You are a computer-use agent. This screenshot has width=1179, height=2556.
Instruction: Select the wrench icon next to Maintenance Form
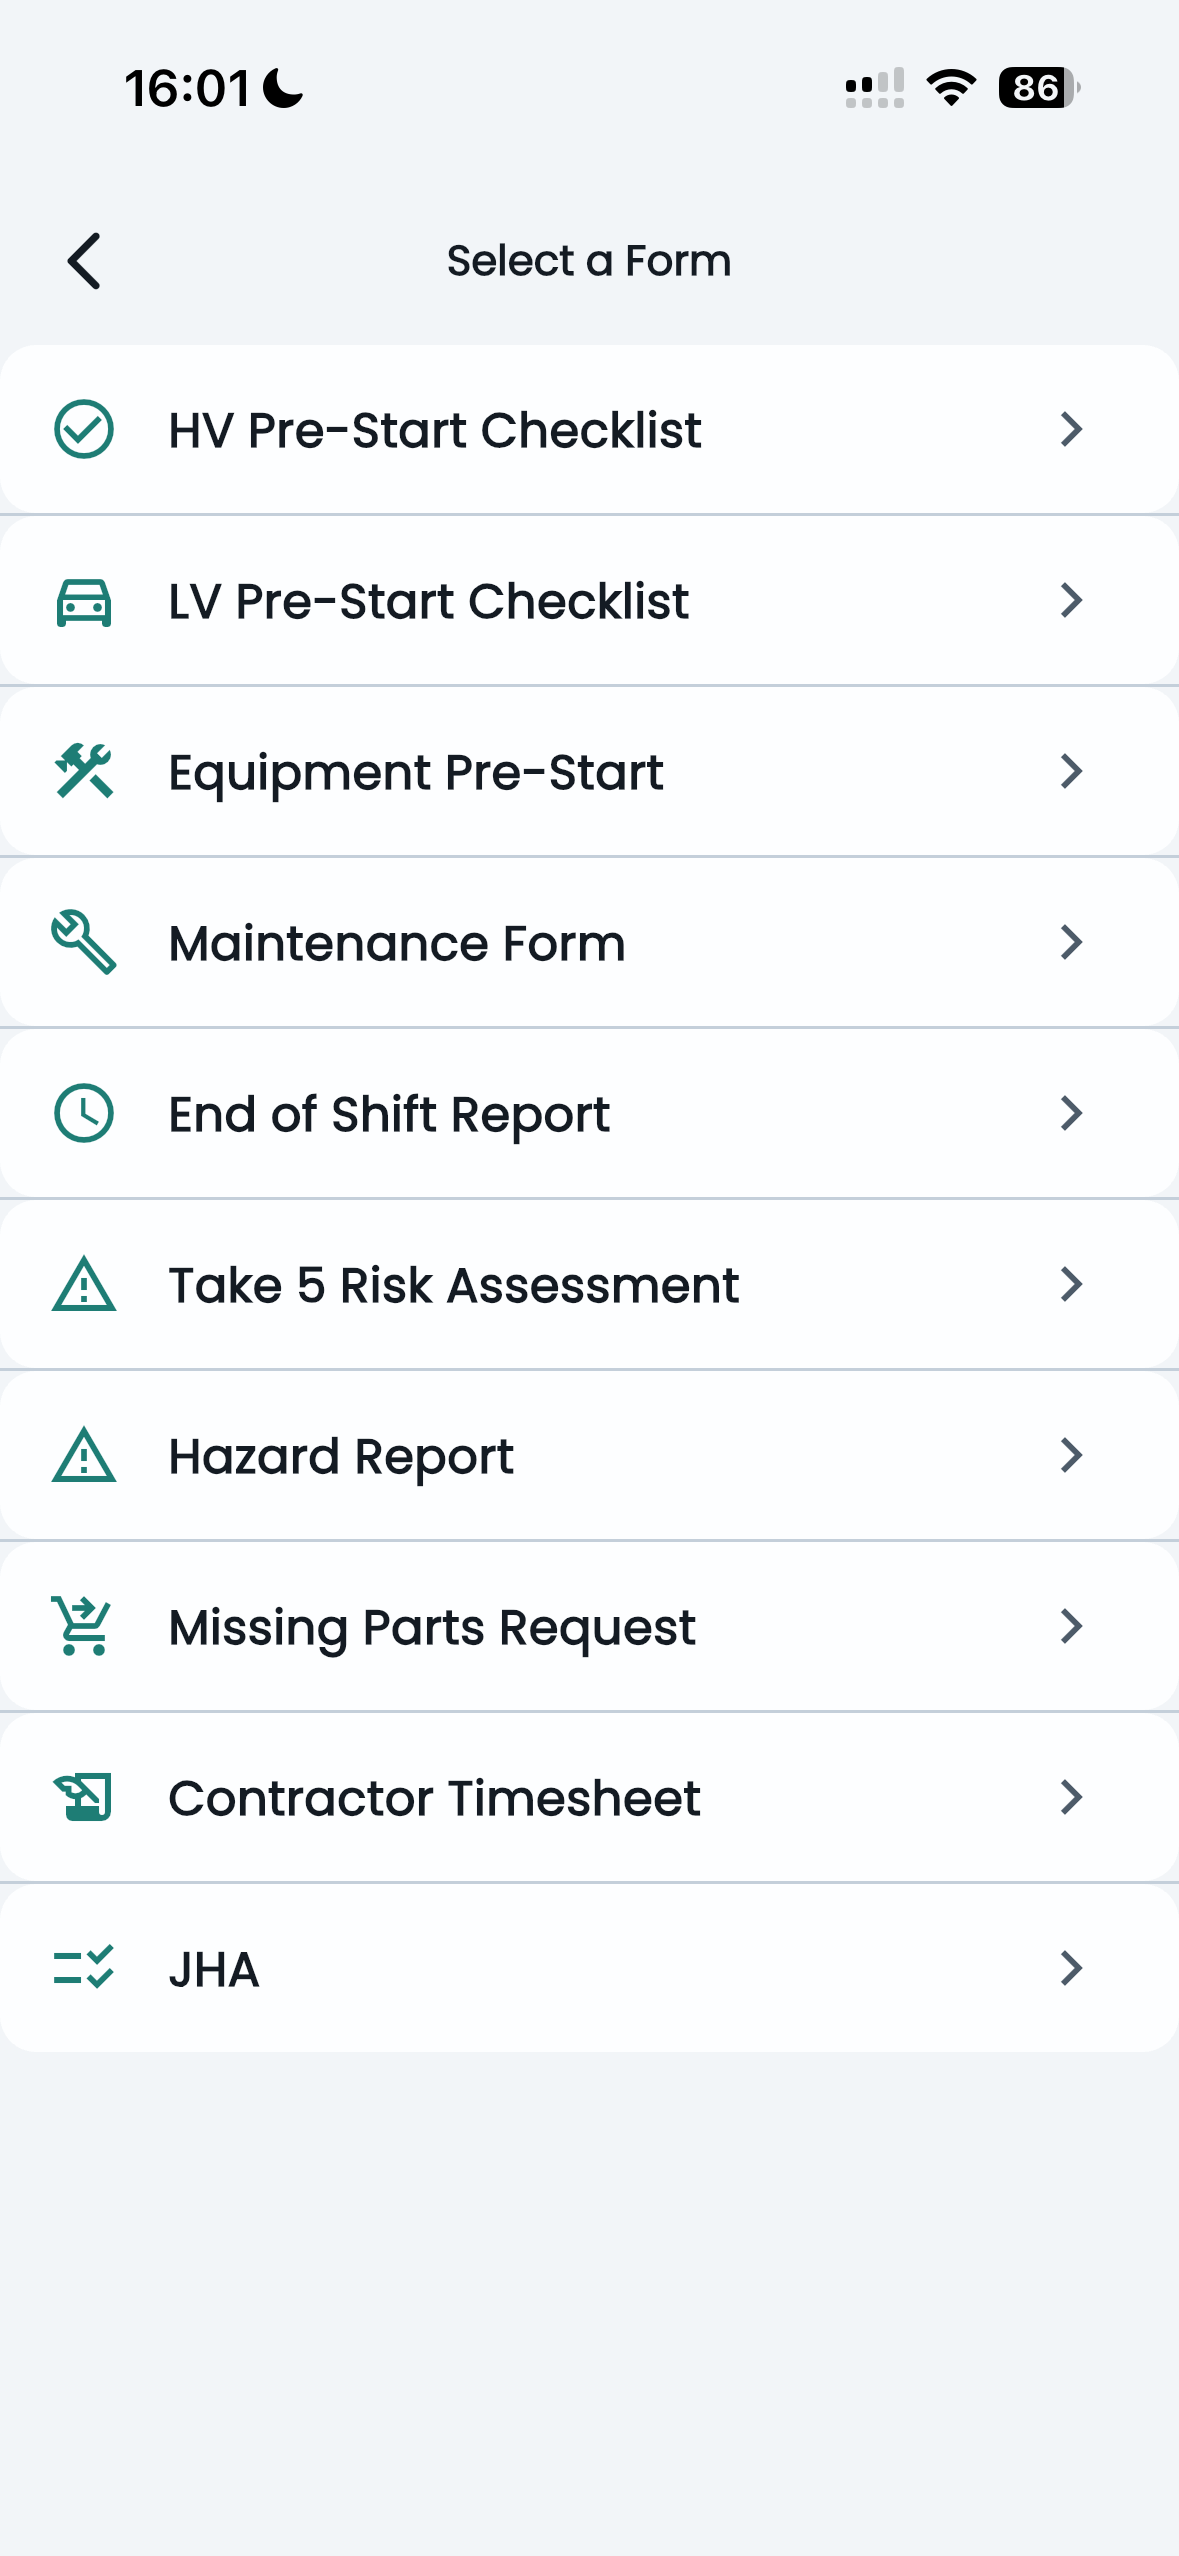coord(84,942)
